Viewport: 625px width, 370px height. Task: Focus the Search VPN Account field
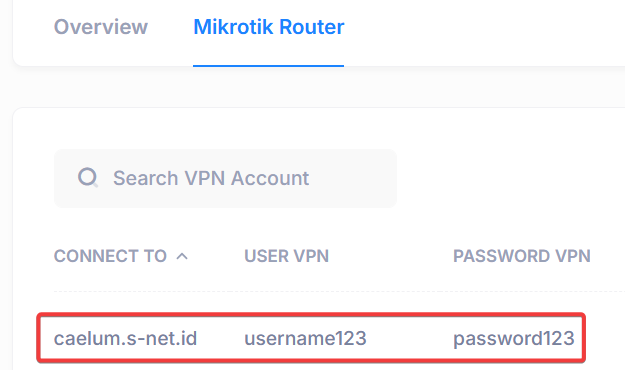pyautogui.click(x=225, y=178)
